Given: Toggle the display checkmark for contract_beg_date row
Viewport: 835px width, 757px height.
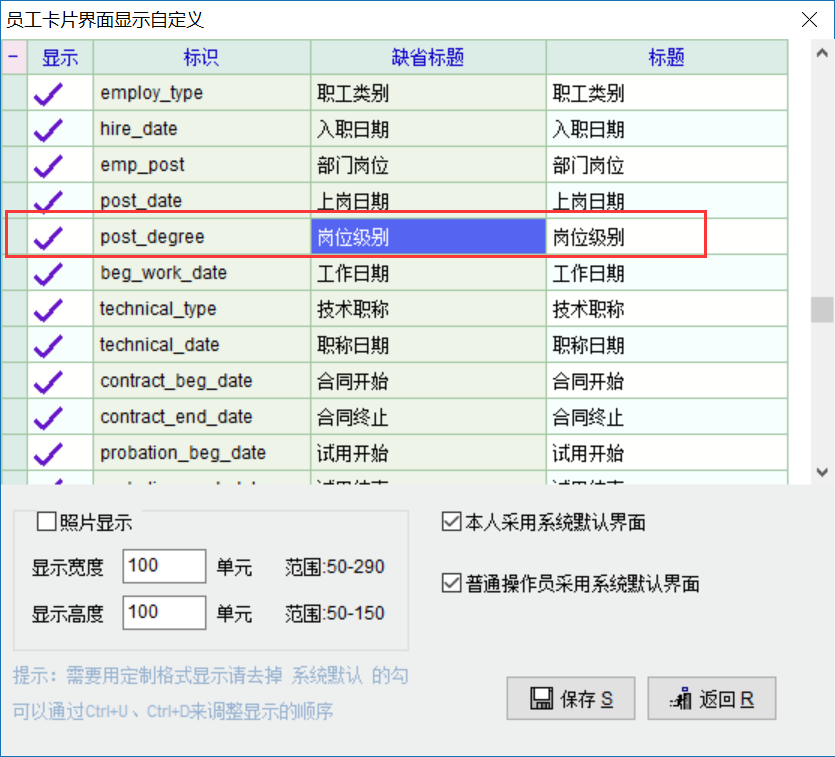Looking at the screenshot, I should (48, 382).
